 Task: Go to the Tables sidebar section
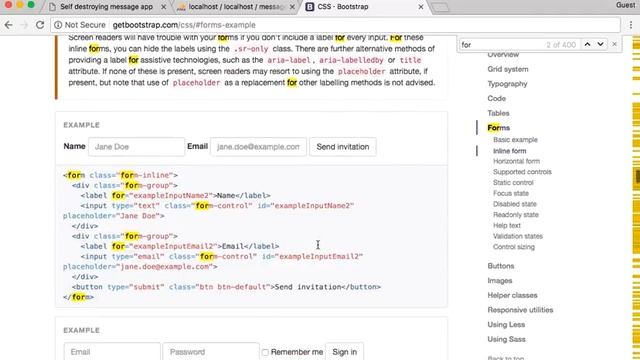pyautogui.click(x=498, y=113)
